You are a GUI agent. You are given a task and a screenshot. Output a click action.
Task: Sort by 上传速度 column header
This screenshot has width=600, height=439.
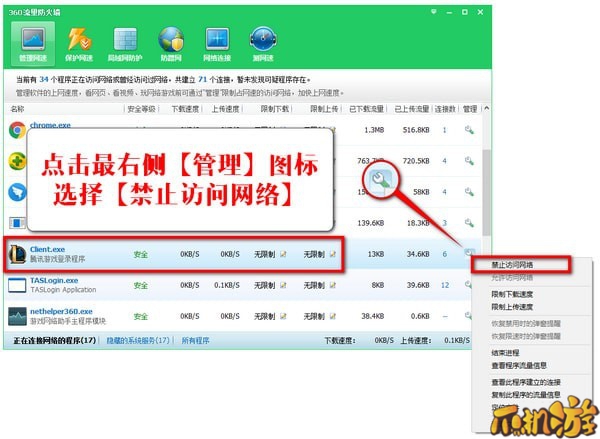225,109
